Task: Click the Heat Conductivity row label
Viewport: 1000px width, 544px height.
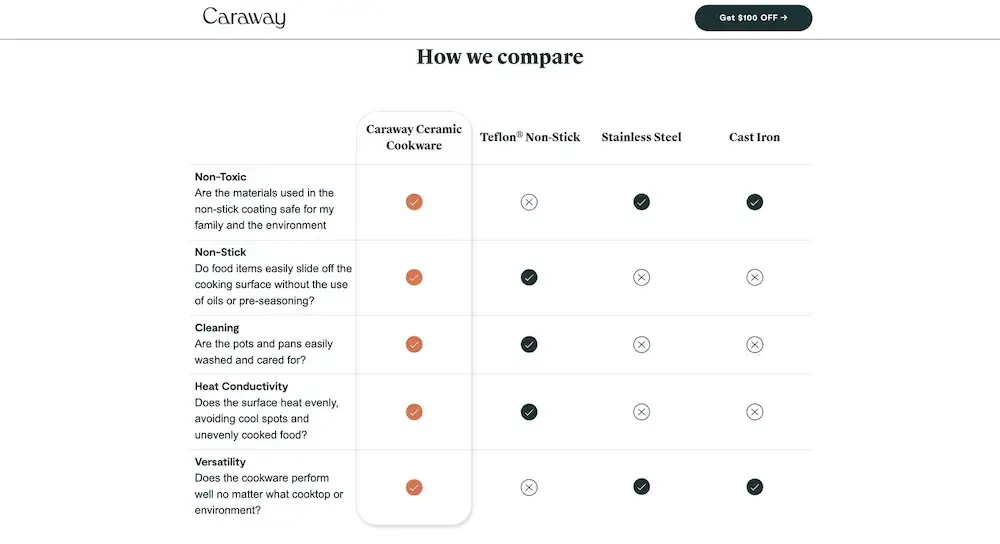Action: pyautogui.click(x=241, y=386)
